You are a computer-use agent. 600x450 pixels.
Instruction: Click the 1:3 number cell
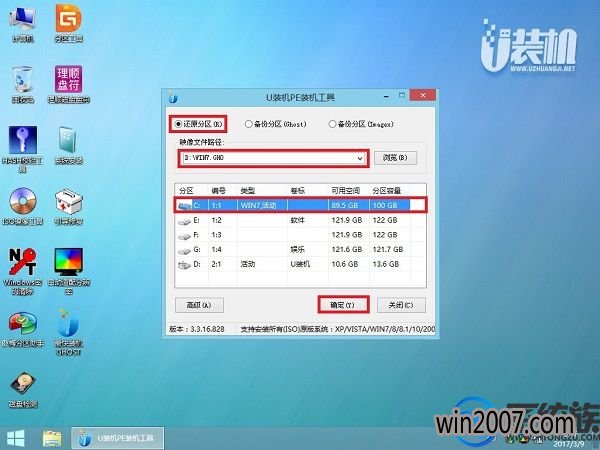[217, 235]
